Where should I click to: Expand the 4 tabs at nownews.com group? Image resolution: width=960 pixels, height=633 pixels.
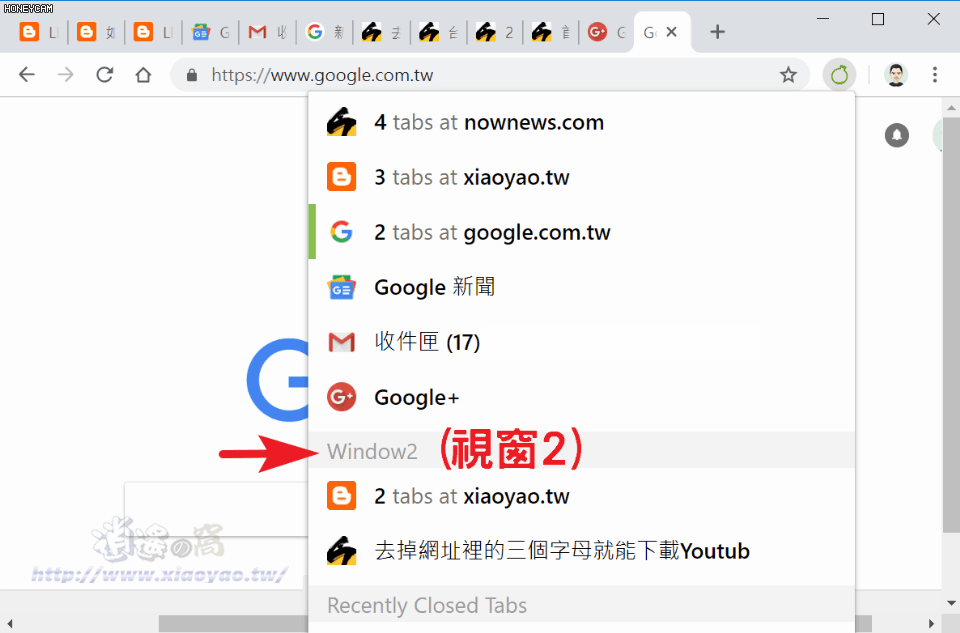coord(582,122)
